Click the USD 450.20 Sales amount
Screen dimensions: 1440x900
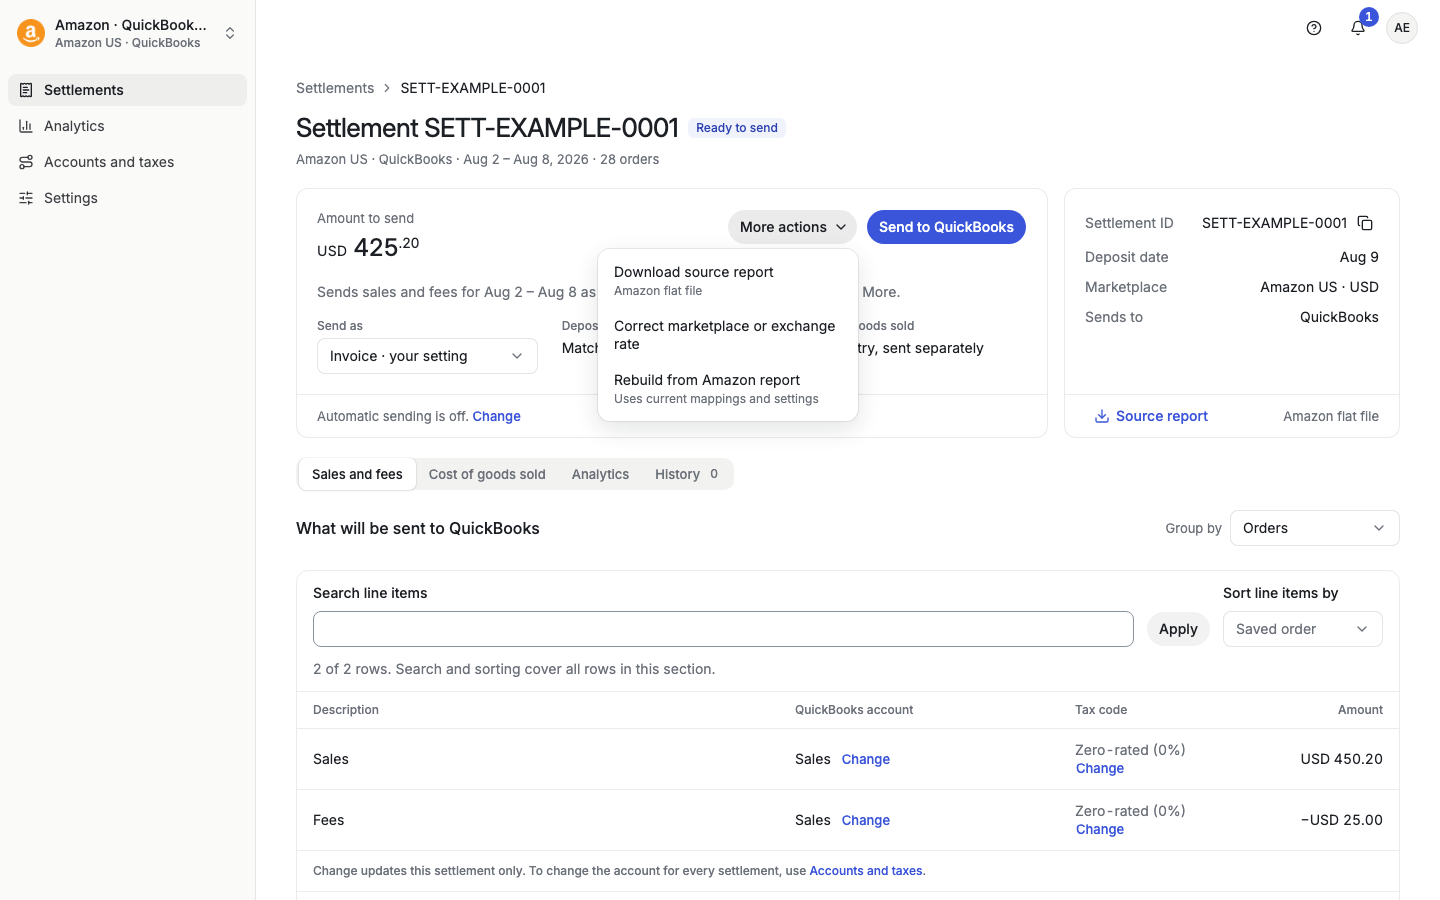pos(1341,759)
